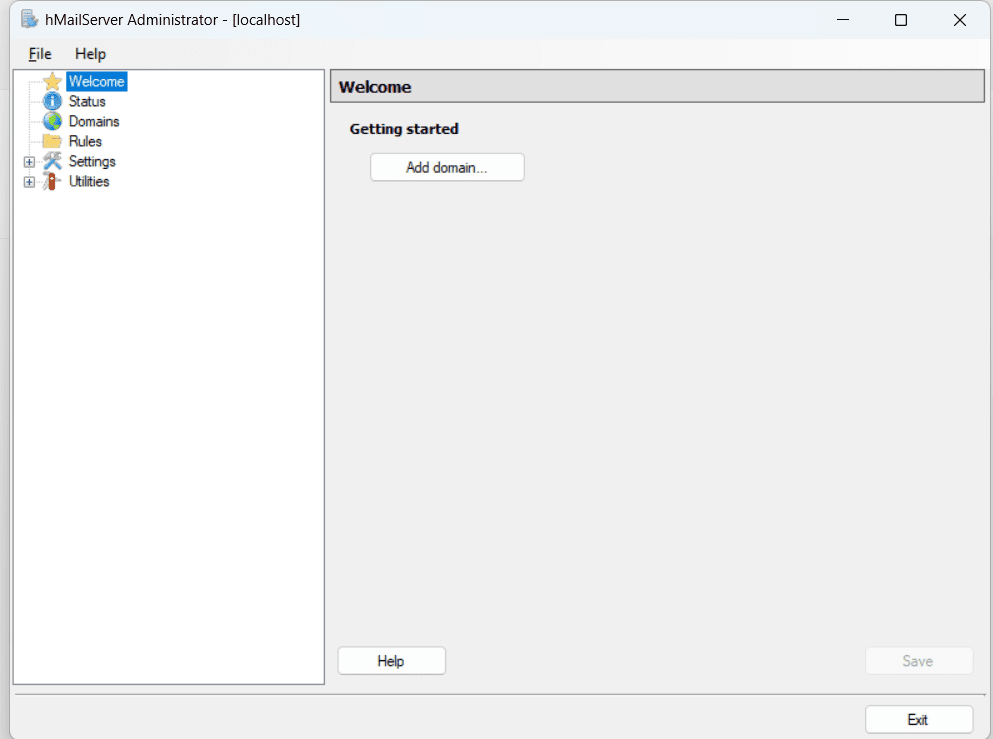The width and height of the screenshot is (993, 739).
Task: Click the disabled Save button
Action: point(918,661)
